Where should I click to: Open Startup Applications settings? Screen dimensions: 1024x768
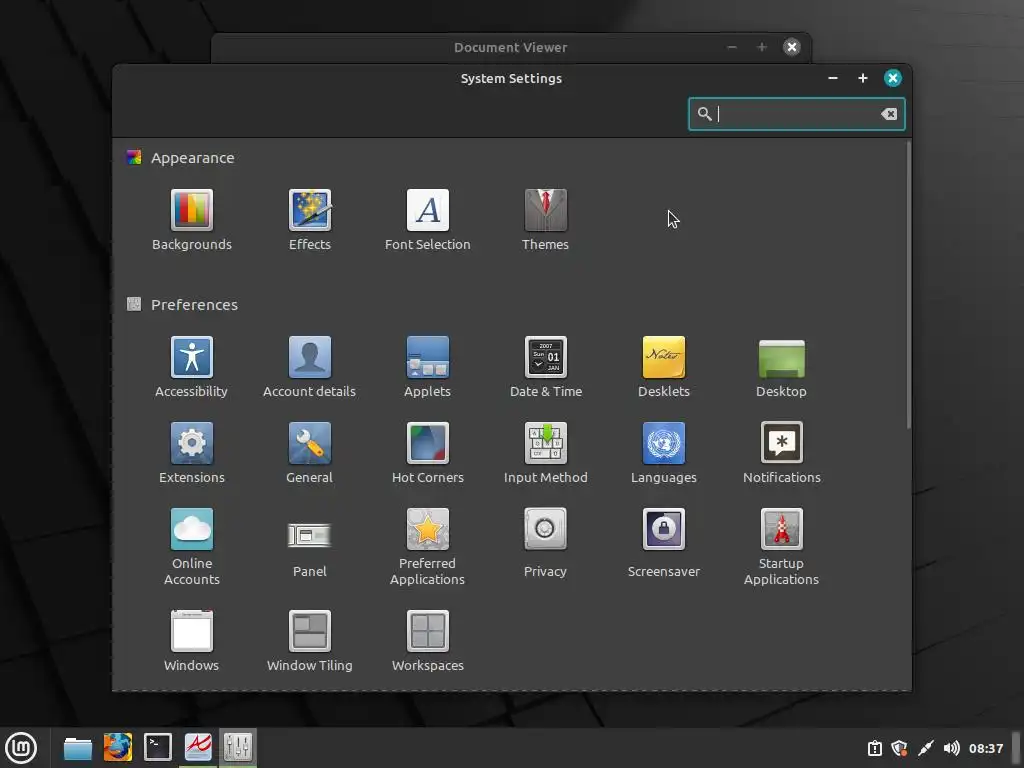781,547
